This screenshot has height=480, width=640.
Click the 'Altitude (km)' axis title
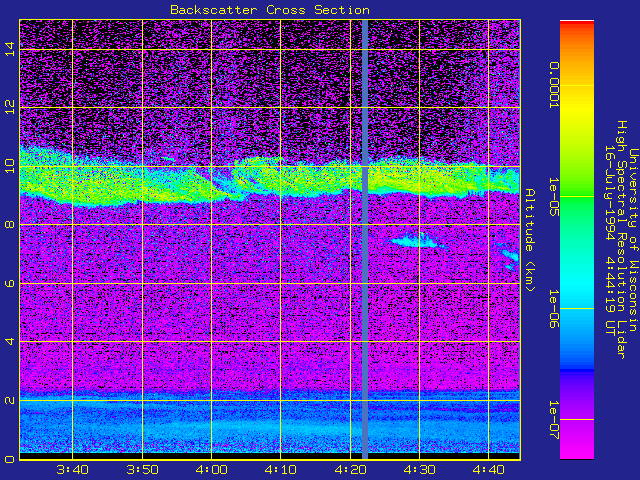(529, 240)
